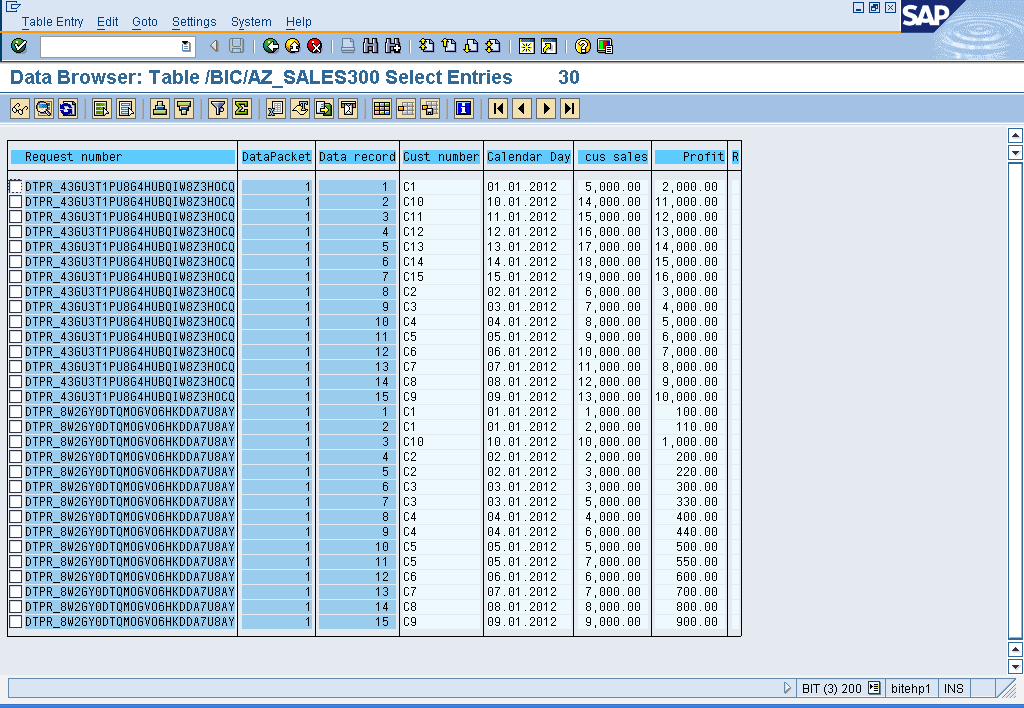Click the green checkmark Enter icon
This screenshot has height=708, width=1024.
19,46
